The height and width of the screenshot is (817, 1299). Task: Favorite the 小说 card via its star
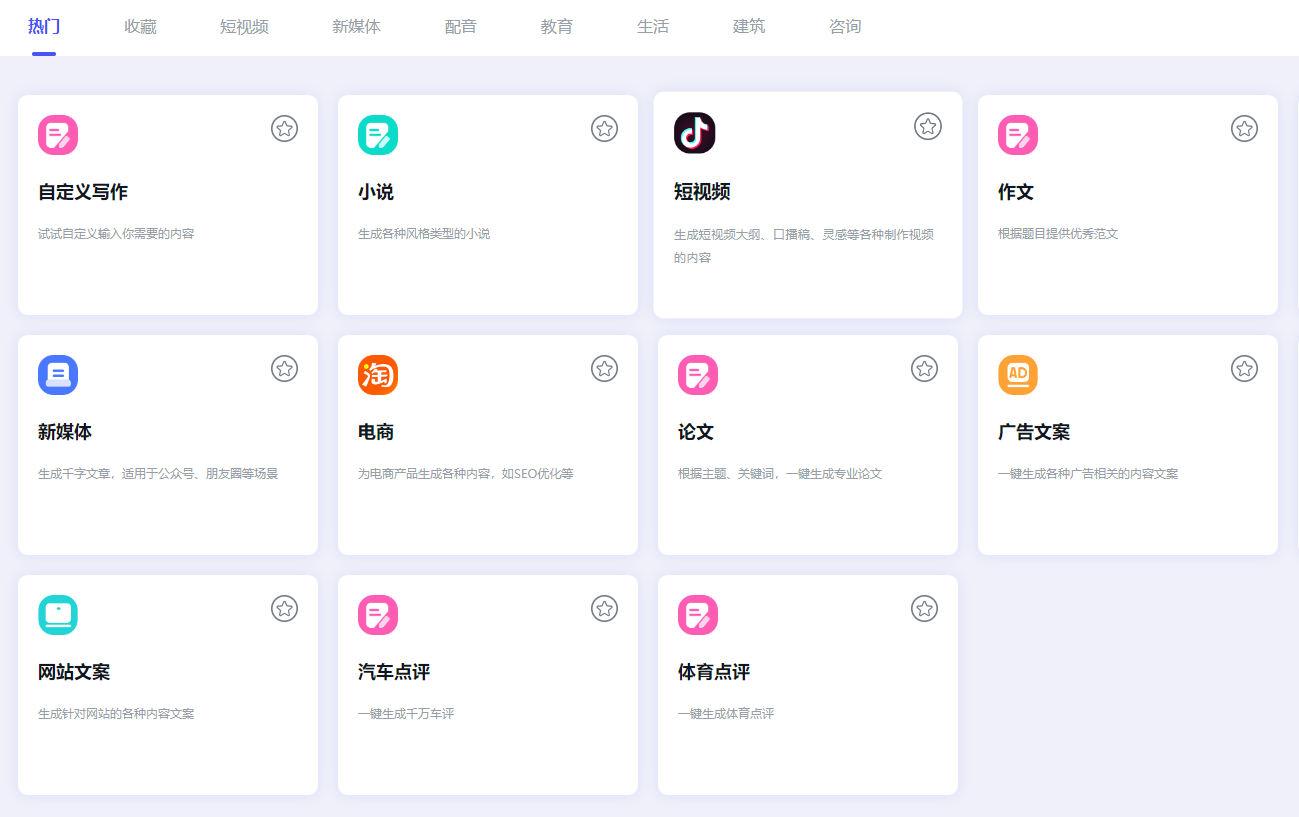[604, 128]
